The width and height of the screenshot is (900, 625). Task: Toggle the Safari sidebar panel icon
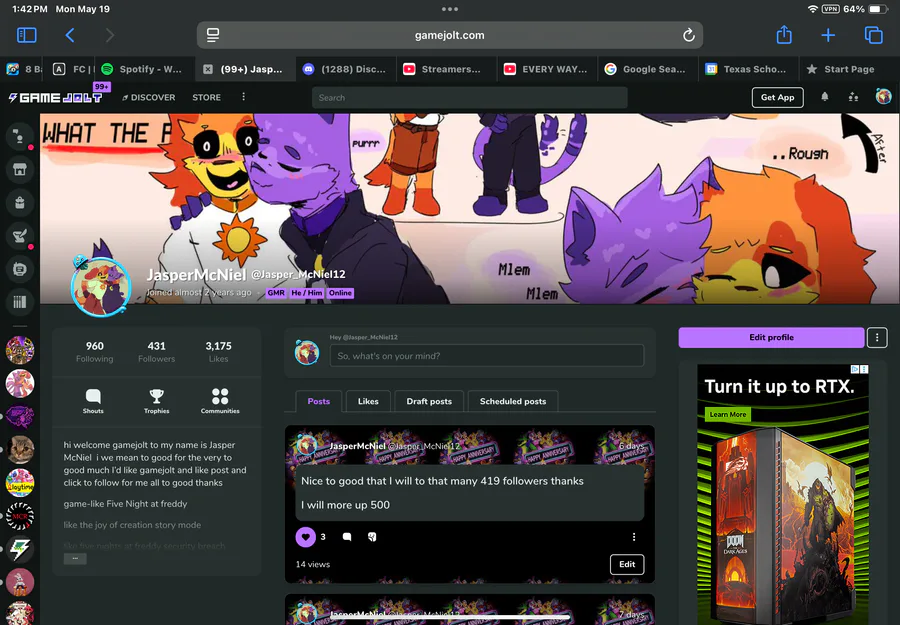(x=26, y=35)
